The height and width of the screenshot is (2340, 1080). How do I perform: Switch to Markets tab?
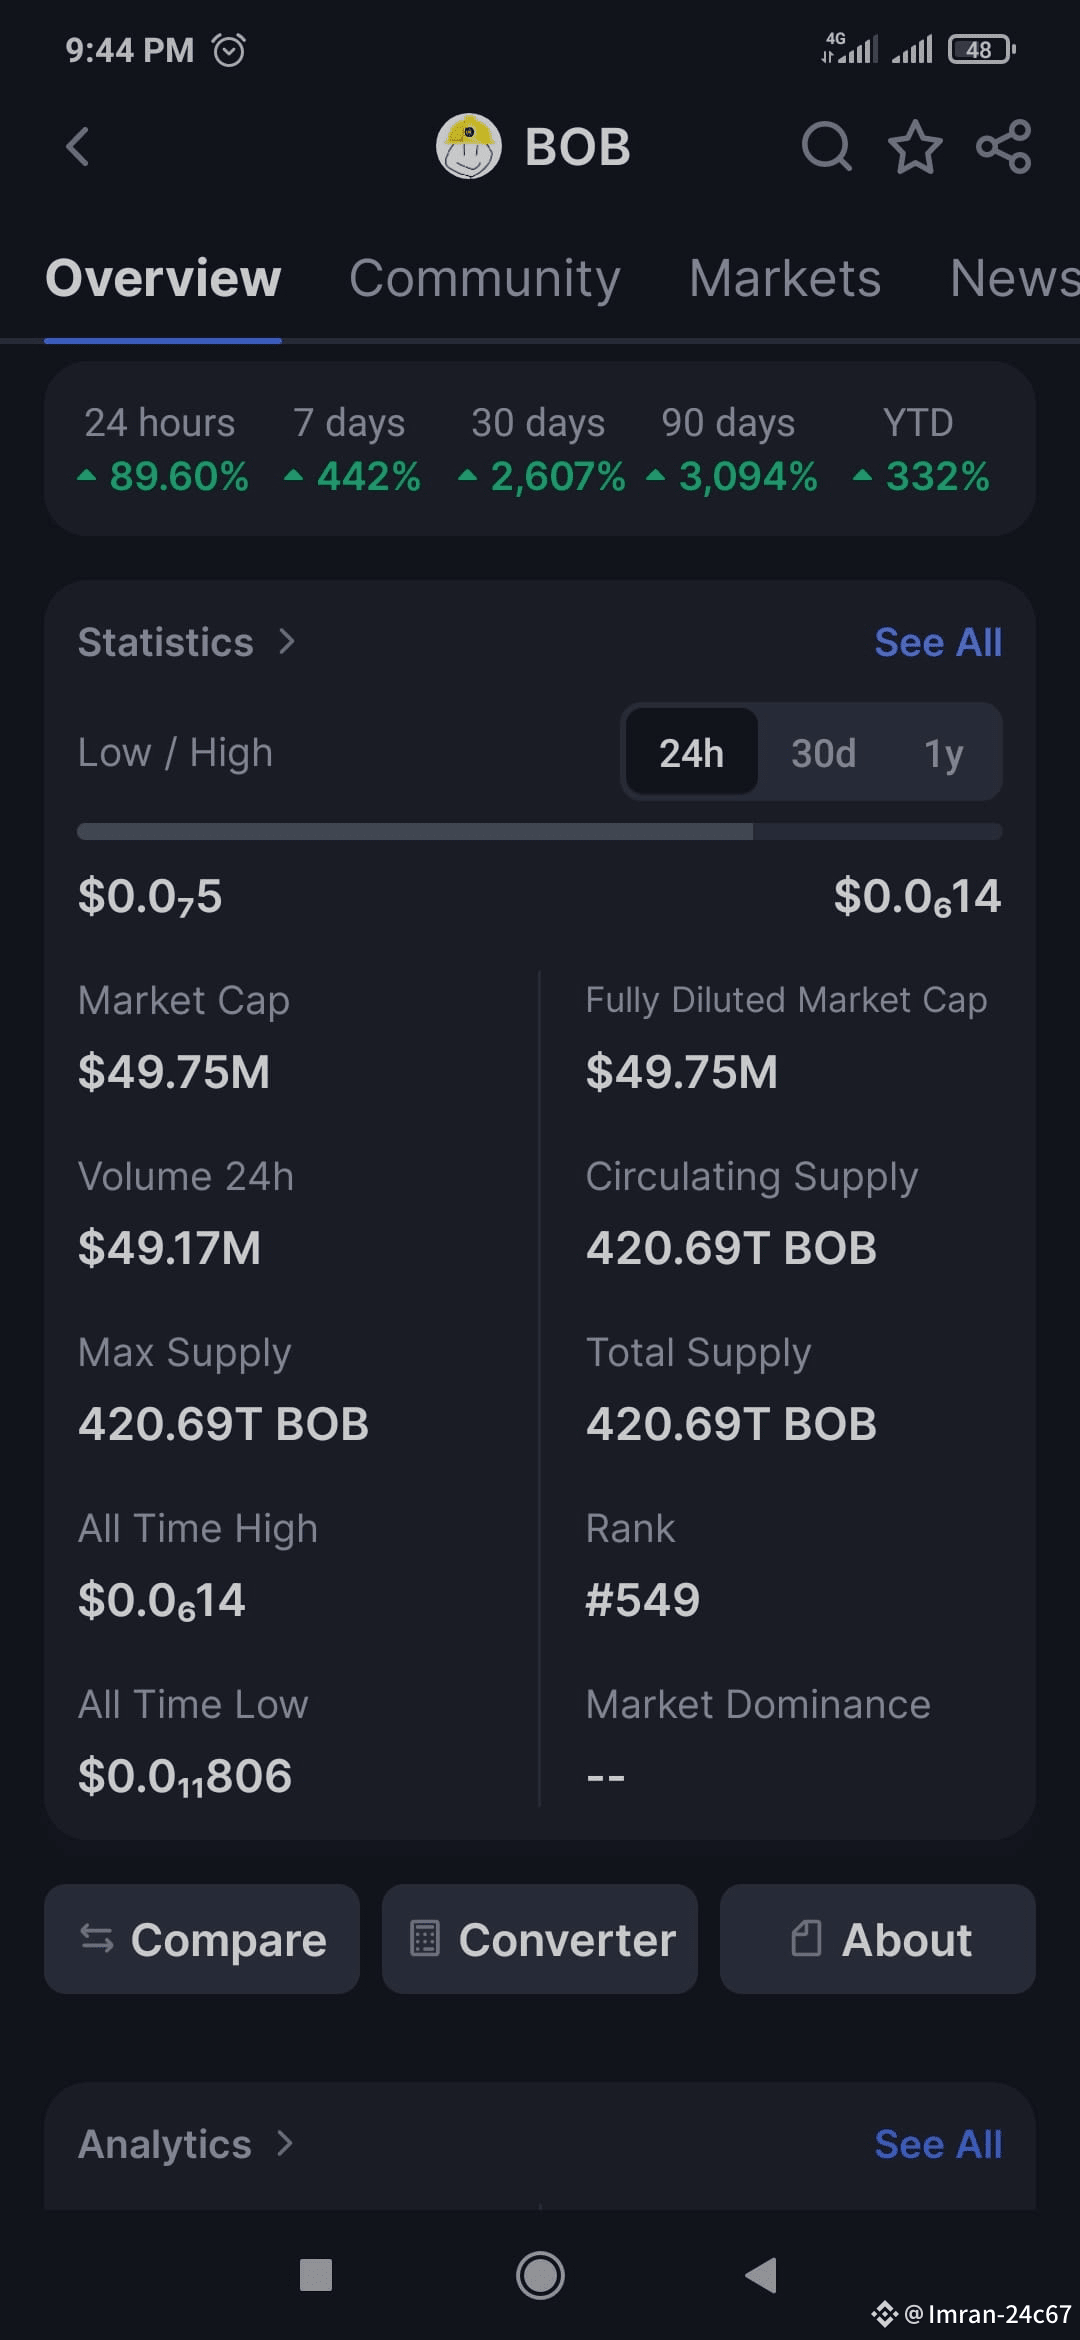[785, 278]
